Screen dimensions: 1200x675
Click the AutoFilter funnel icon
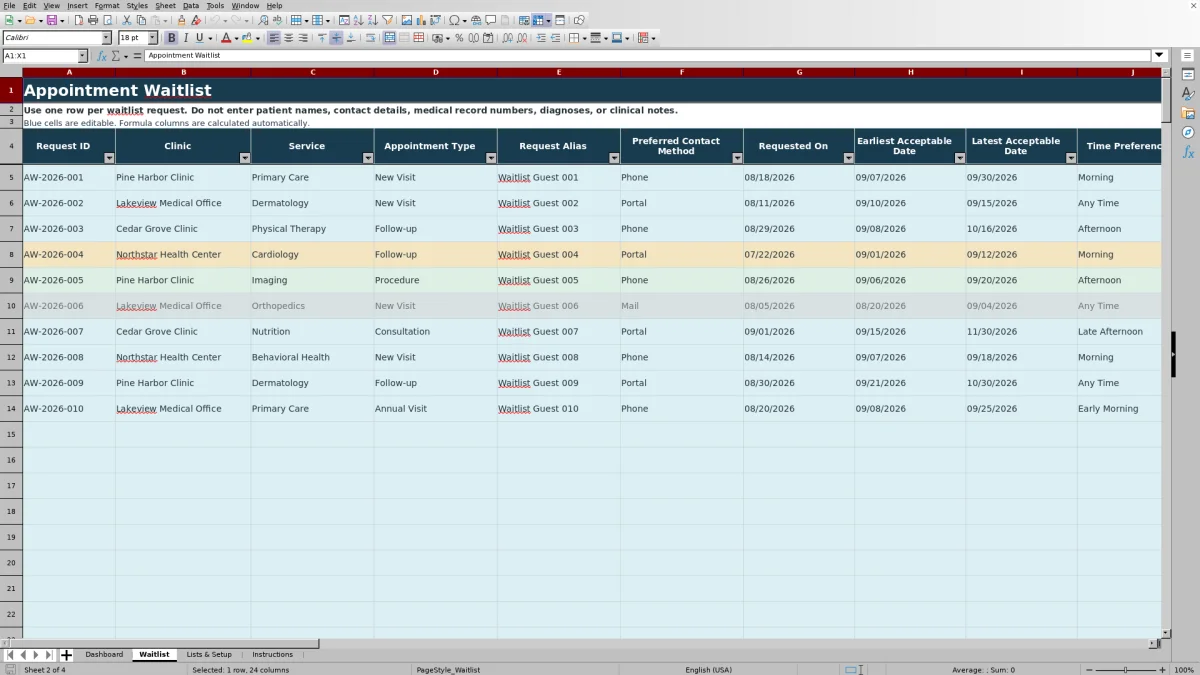[387, 20]
